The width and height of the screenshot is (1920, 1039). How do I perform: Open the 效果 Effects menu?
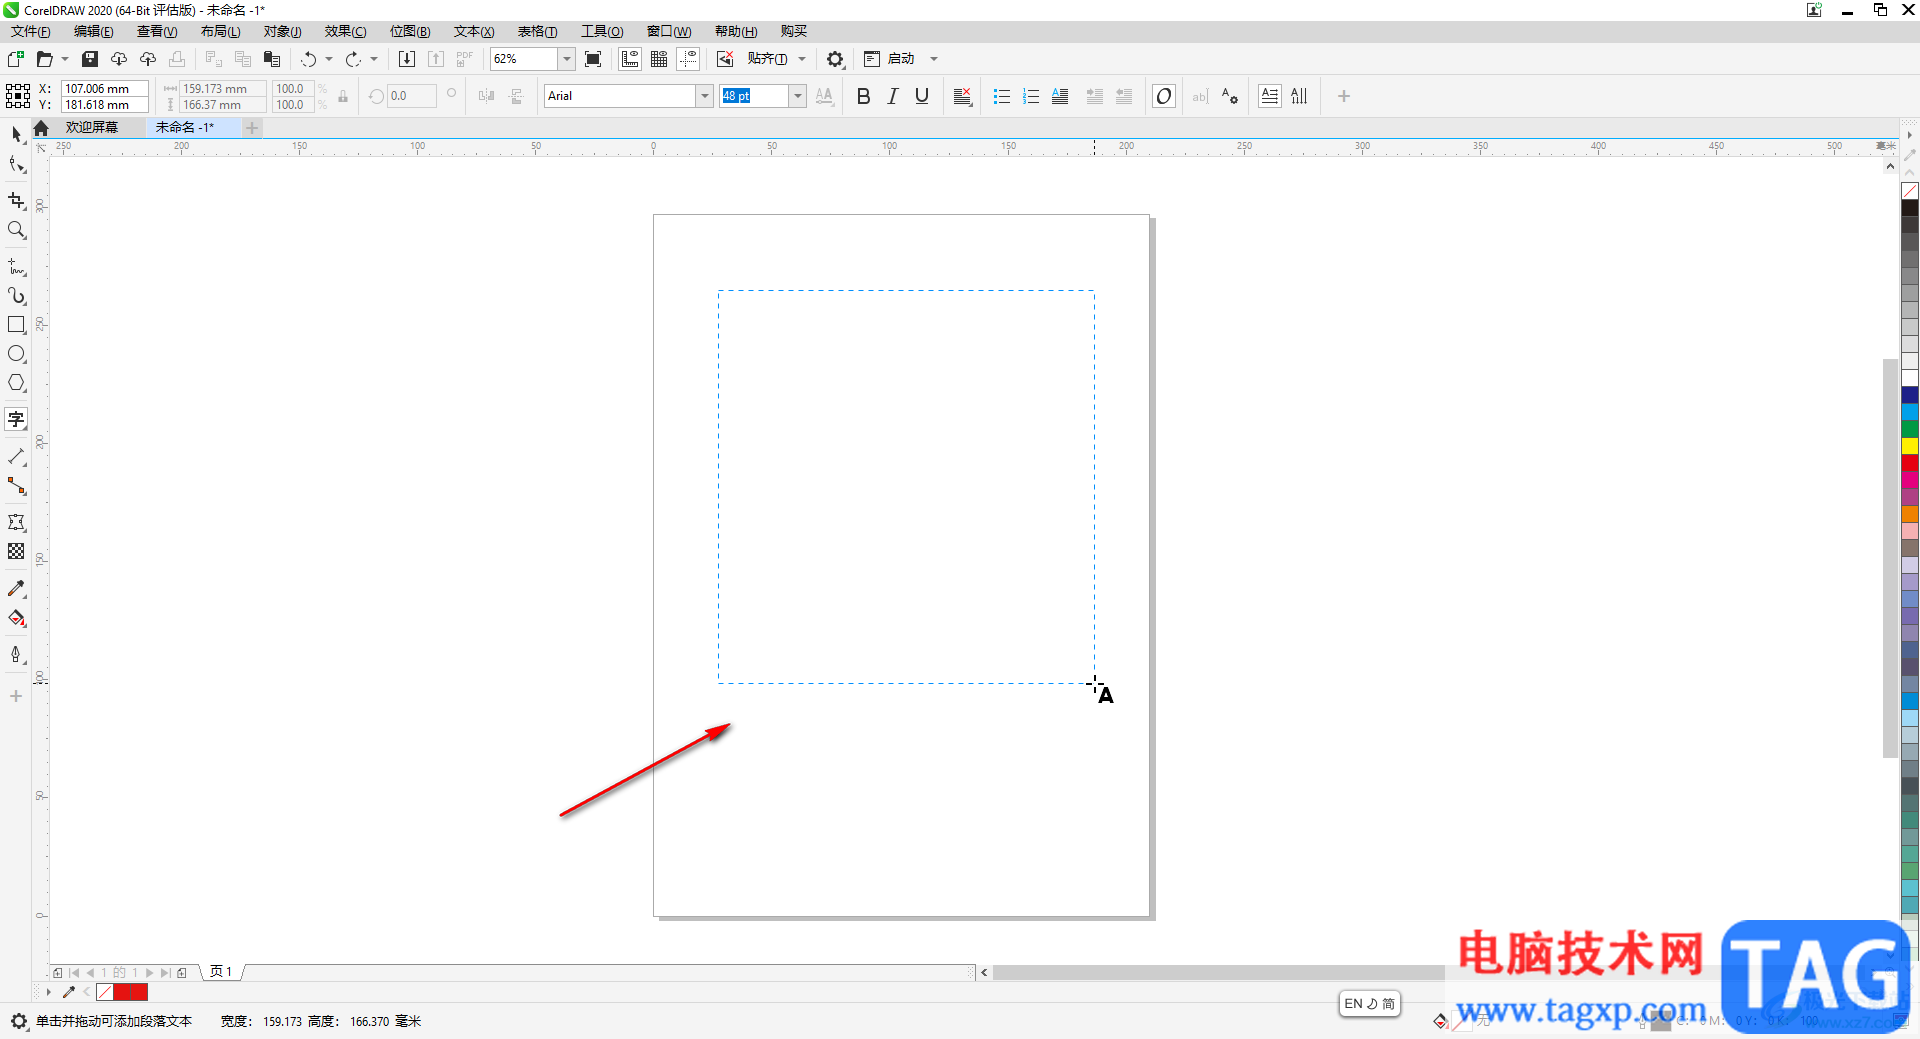[345, 31]
